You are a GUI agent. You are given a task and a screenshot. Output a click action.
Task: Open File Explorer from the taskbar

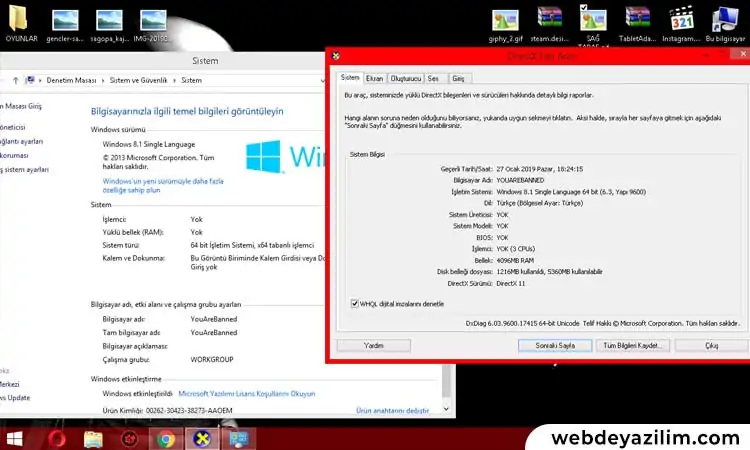(93, 439)
